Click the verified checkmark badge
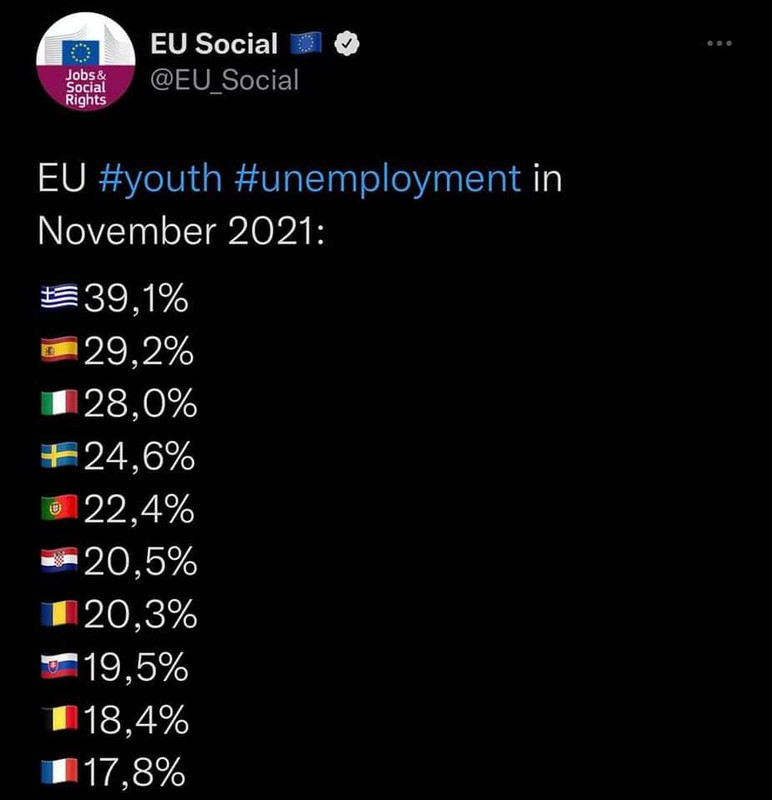The image size is (772, 800). tap(347, 44)
